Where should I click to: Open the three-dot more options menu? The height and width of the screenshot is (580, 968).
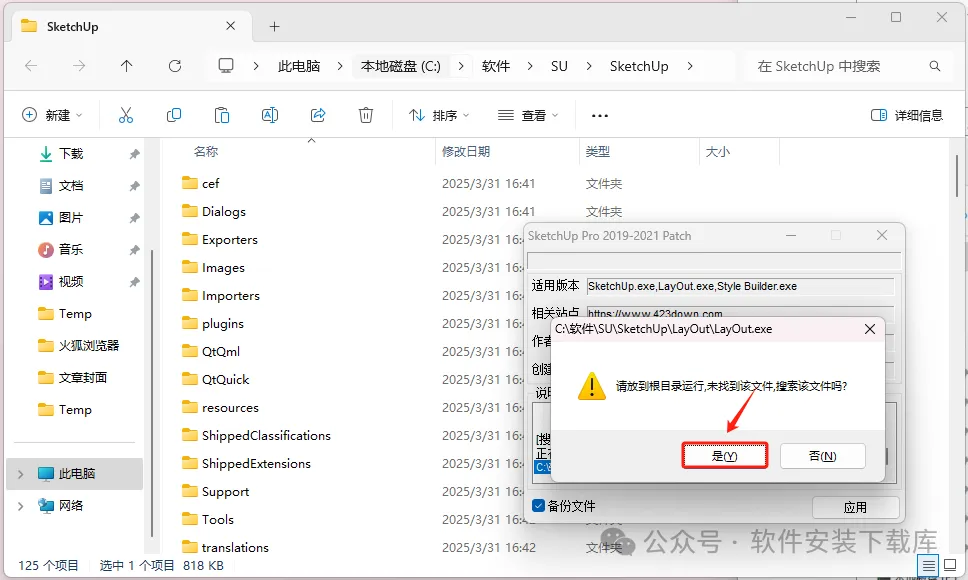click(x=599, y=115)
